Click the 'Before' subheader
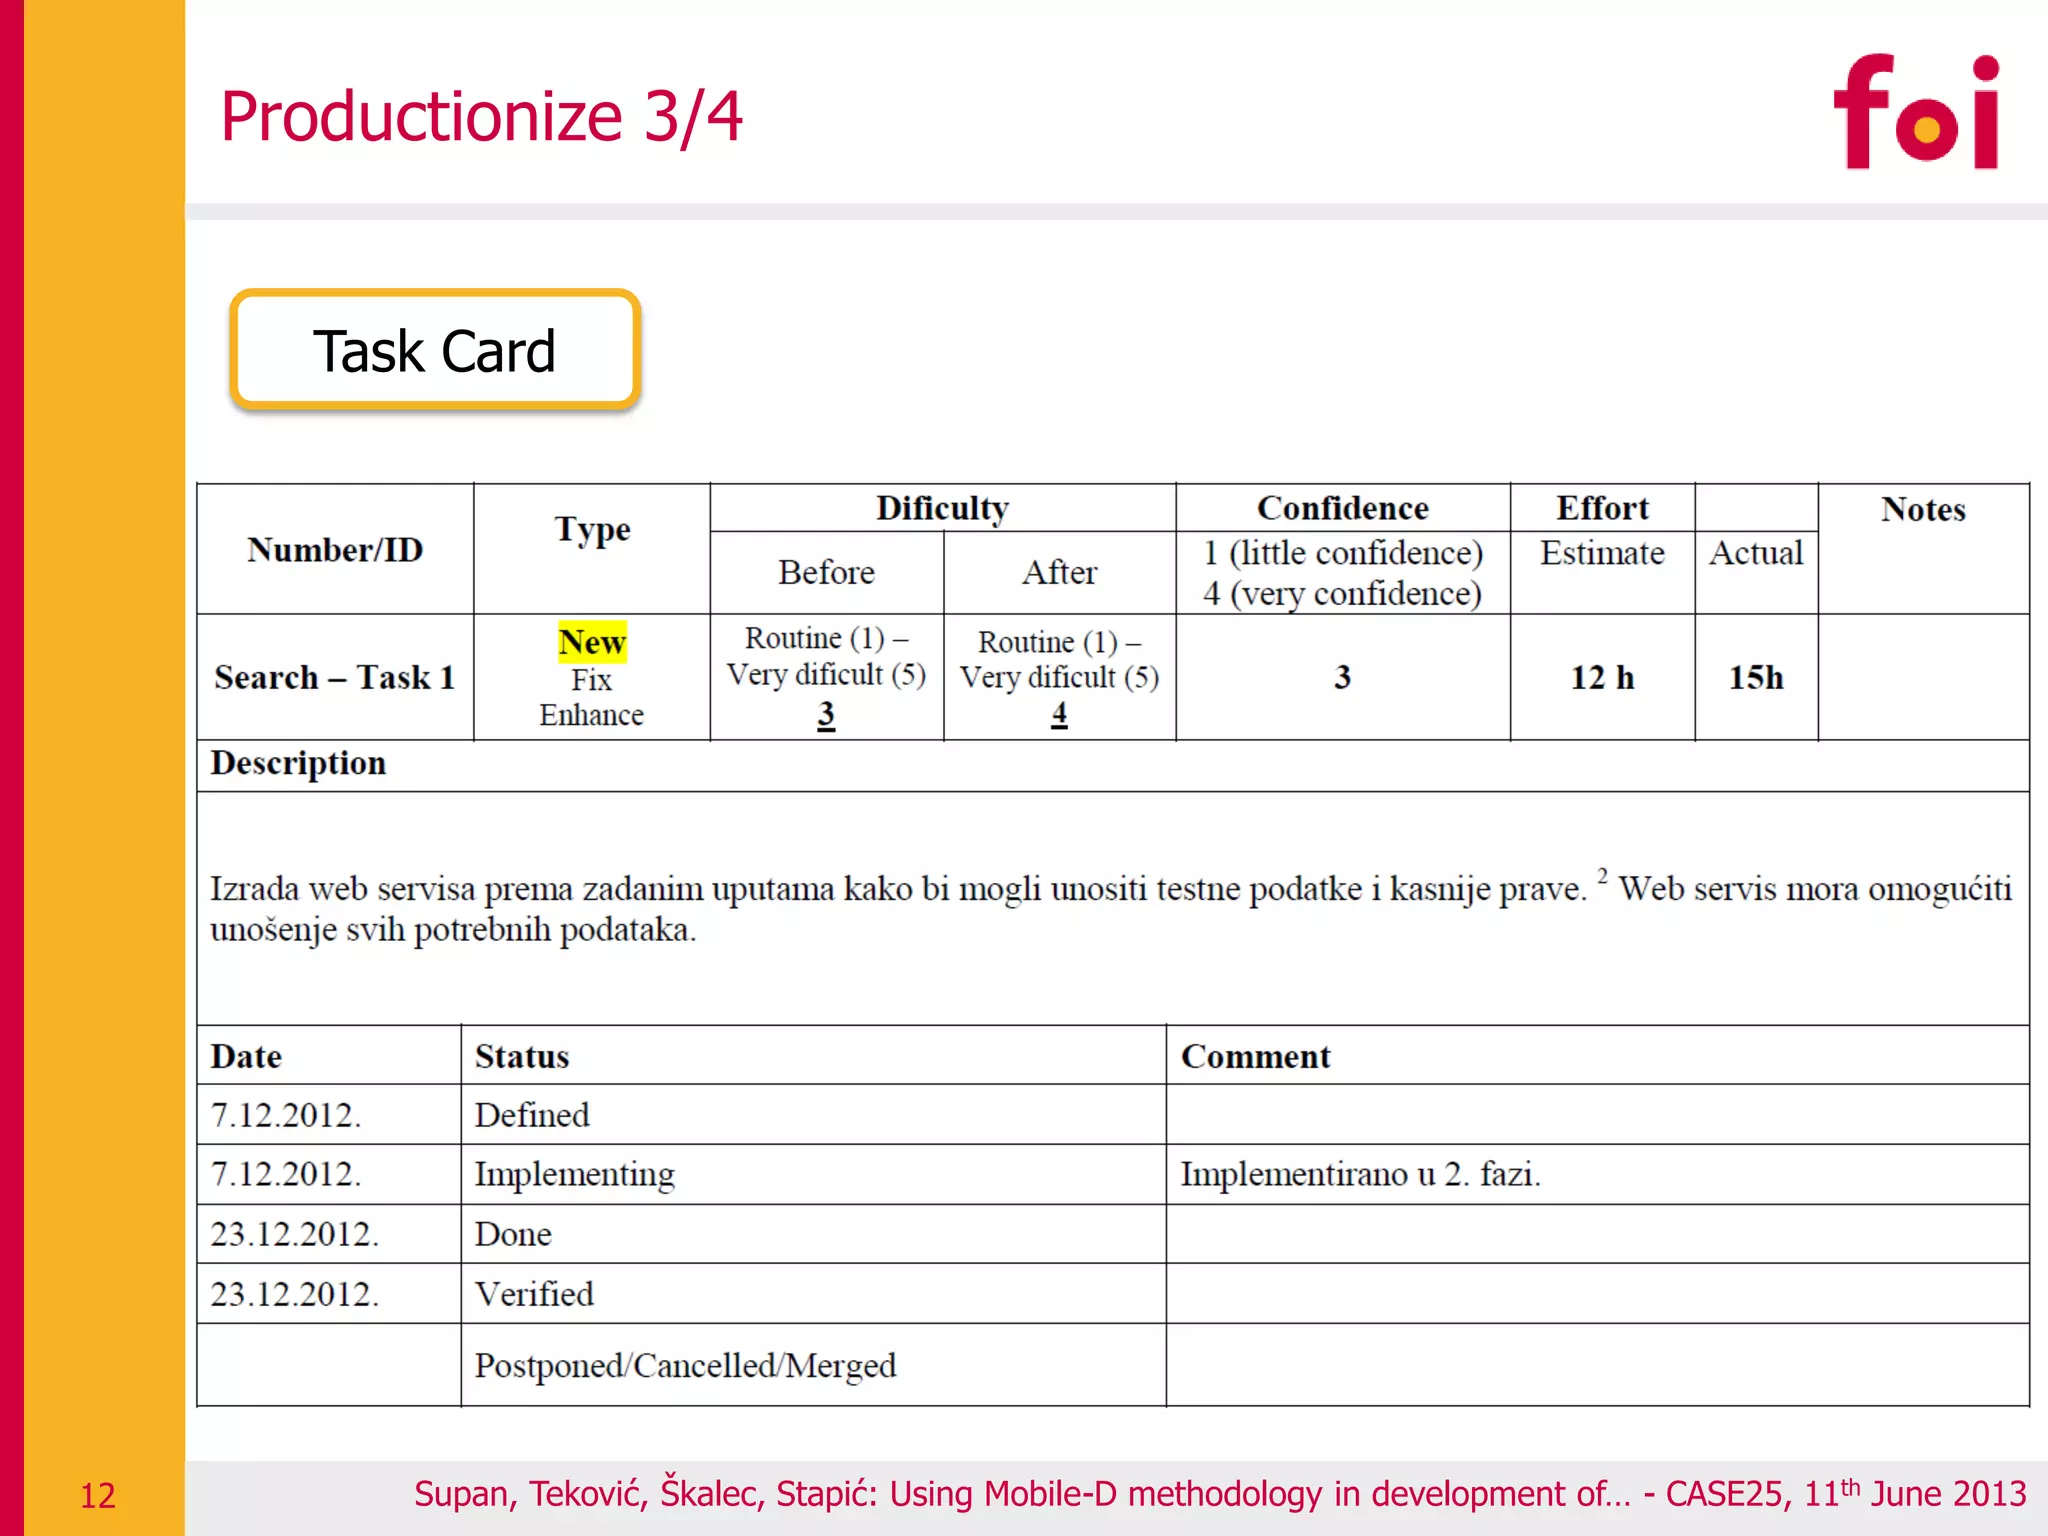 (826, 572)
